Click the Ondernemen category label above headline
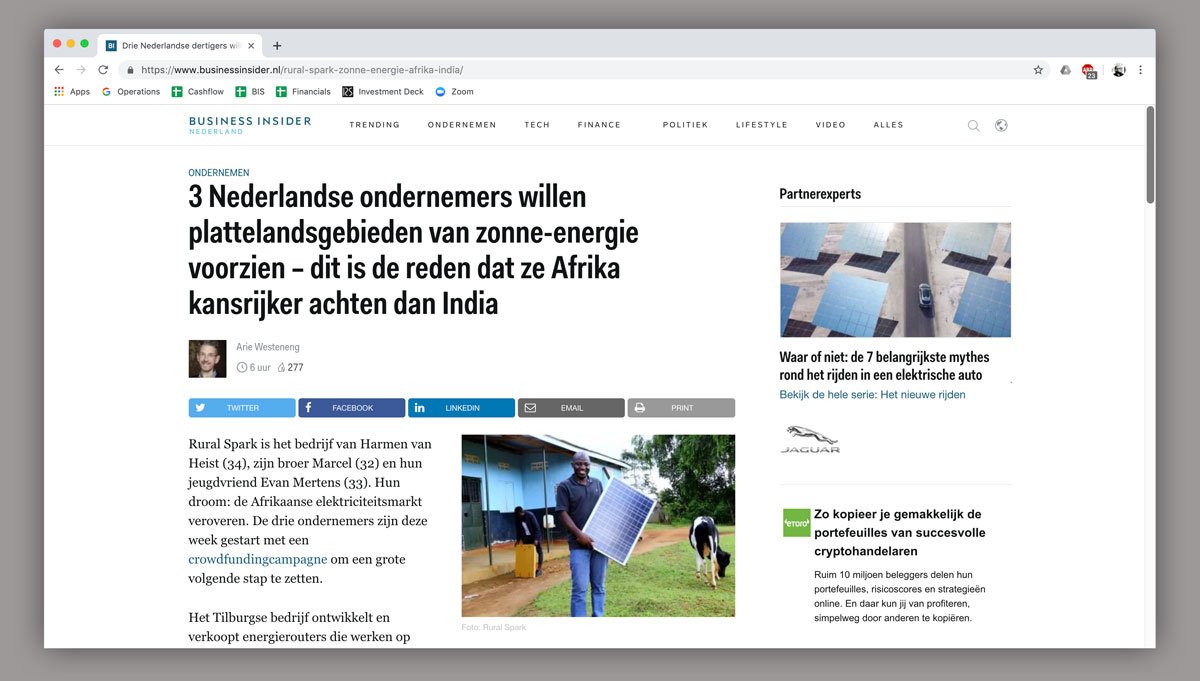 click(219, 173)
